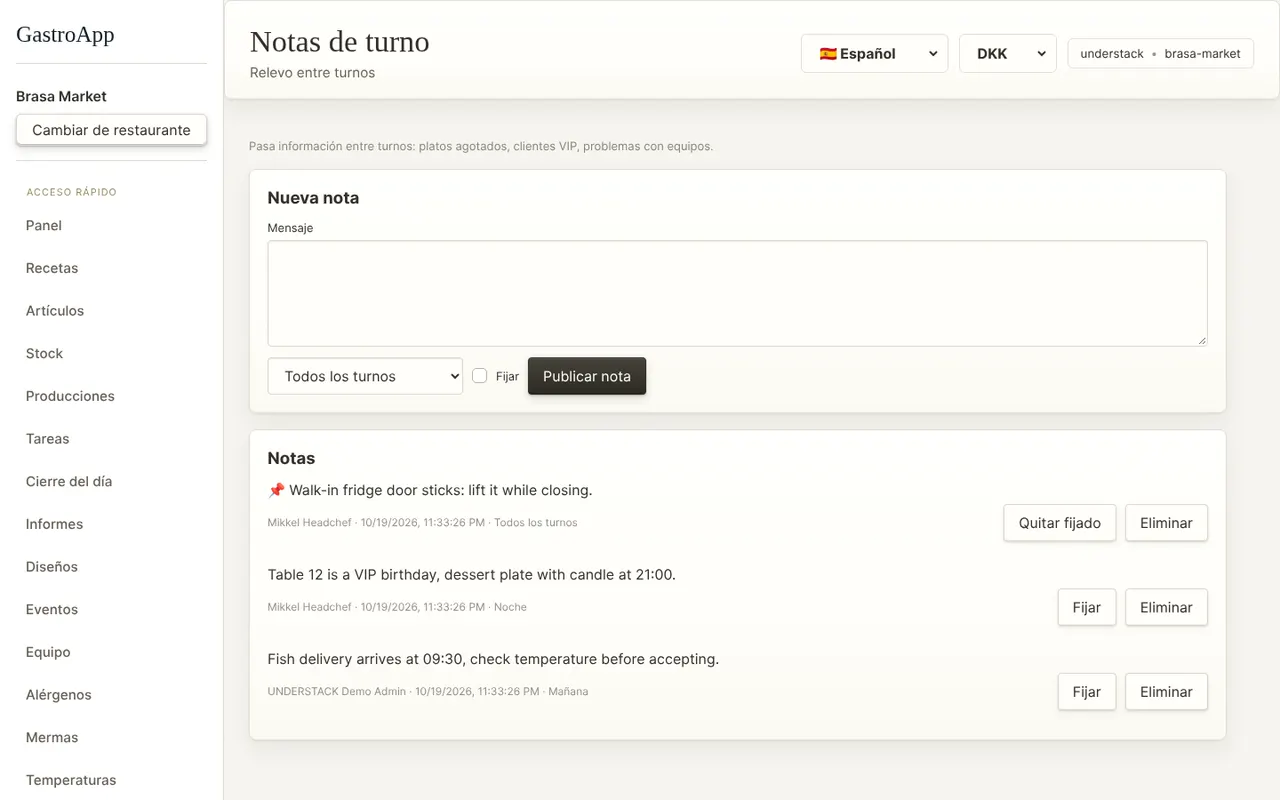Click the Notas de turno page heading
1280x800 pixels.
coord(339,41)
